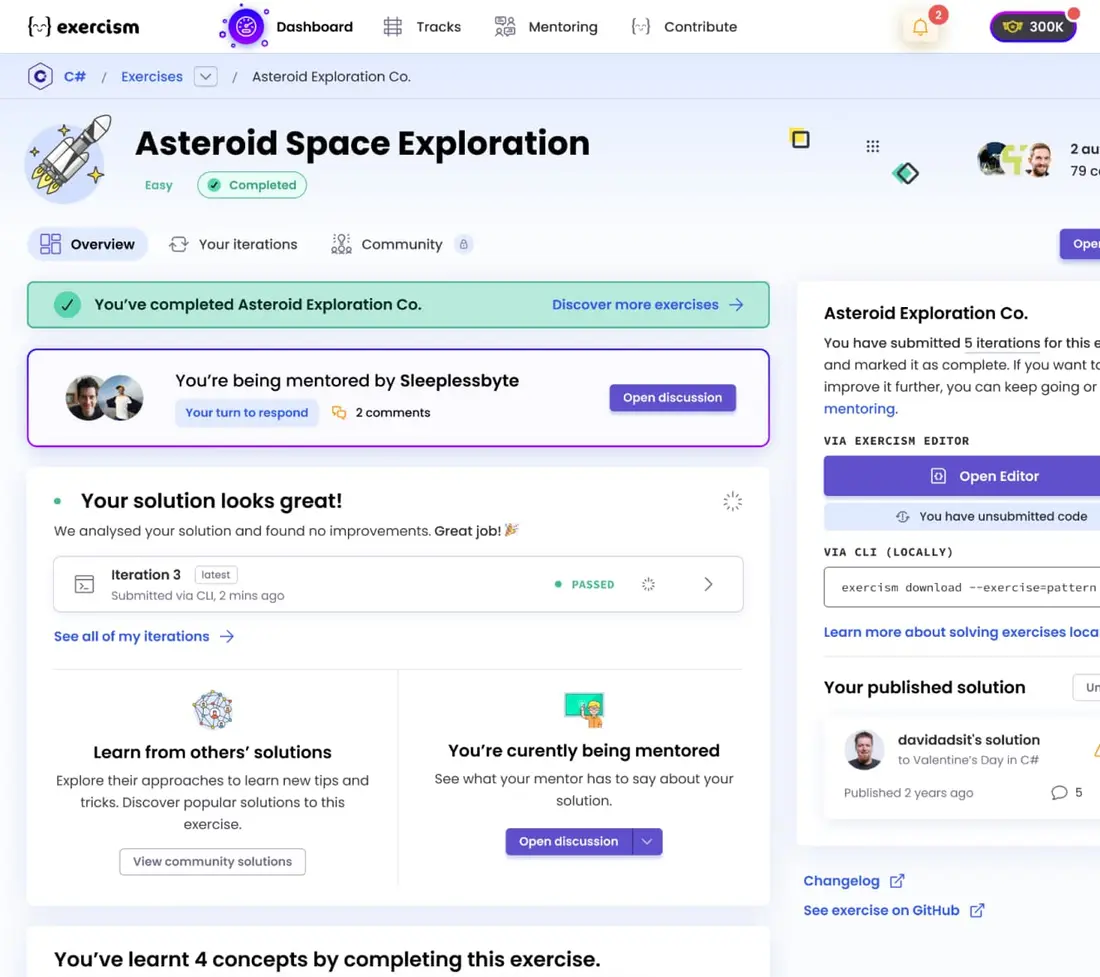Click View community solutions button
Image resolution: width=1100 pixels, height=977 pixels.
pos(213,861)
